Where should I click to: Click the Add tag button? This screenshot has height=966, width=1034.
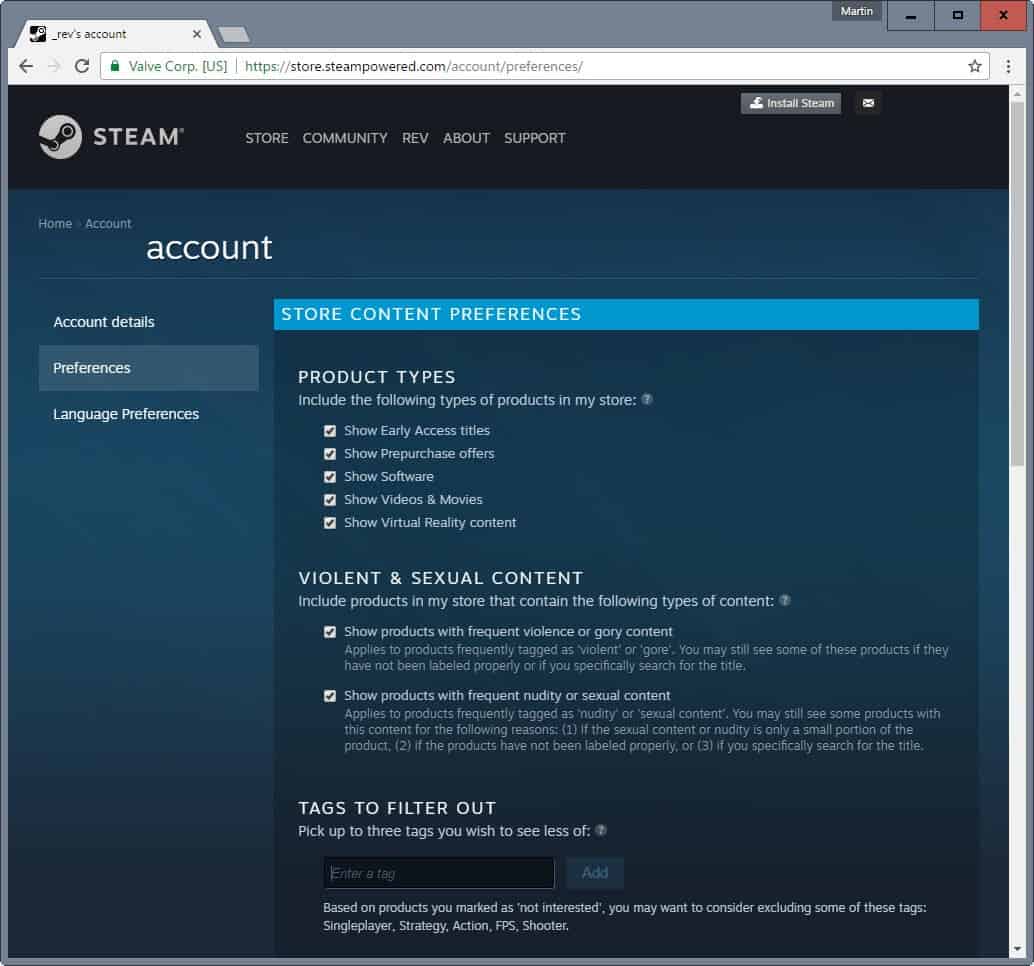[595, 872]
